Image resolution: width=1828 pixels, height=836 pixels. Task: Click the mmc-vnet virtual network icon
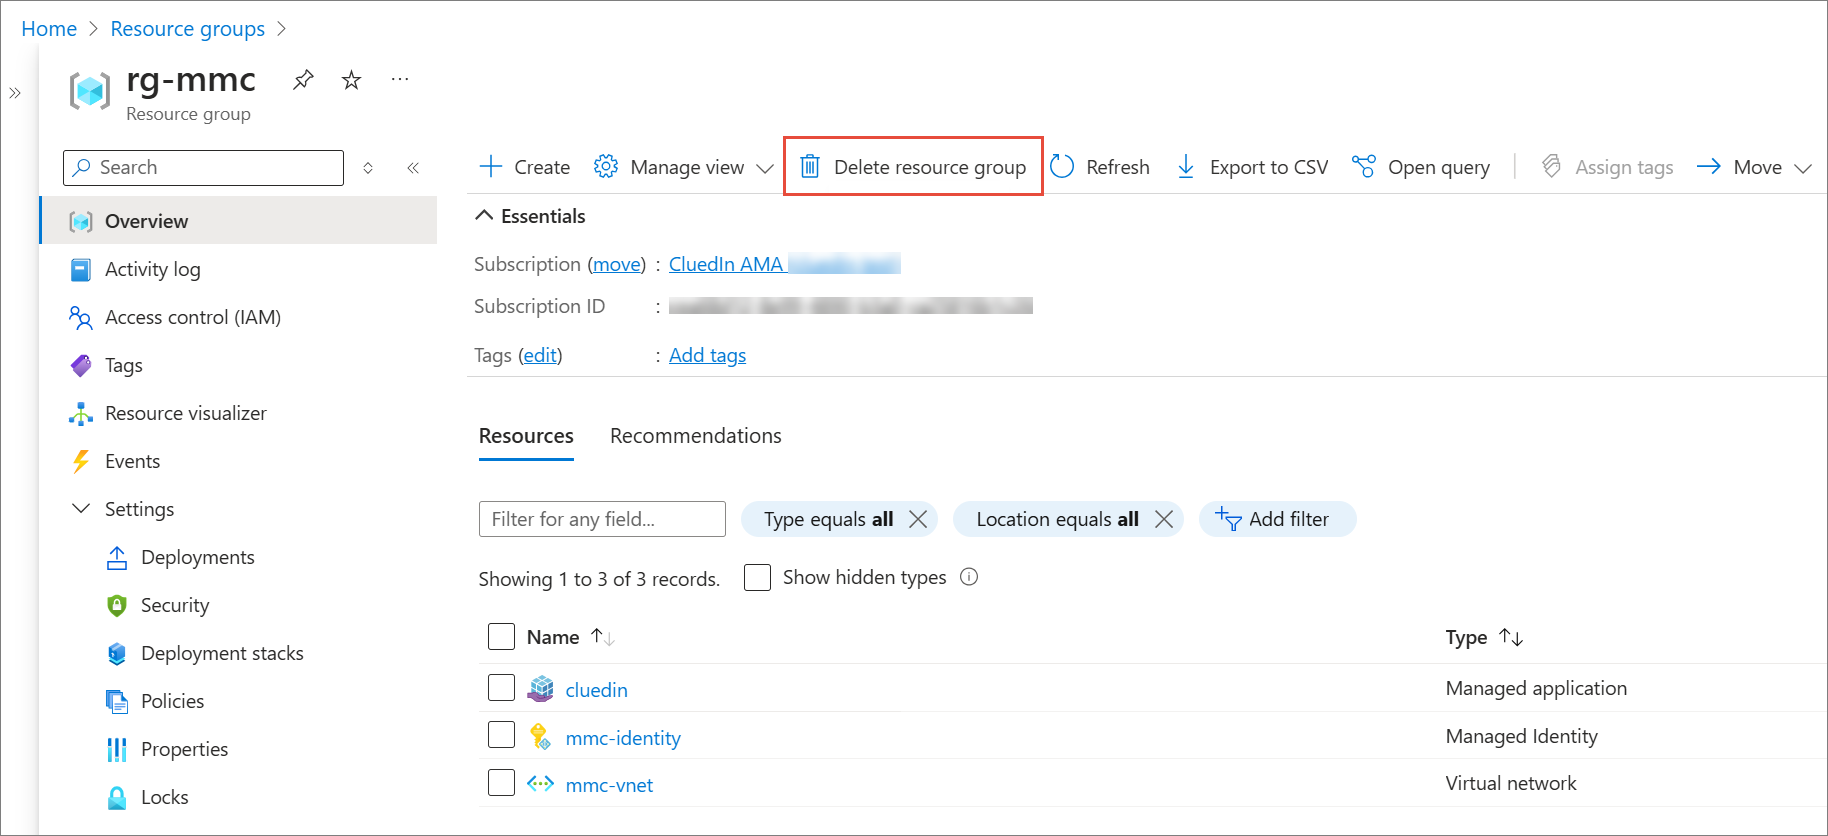tap(541, 784)
